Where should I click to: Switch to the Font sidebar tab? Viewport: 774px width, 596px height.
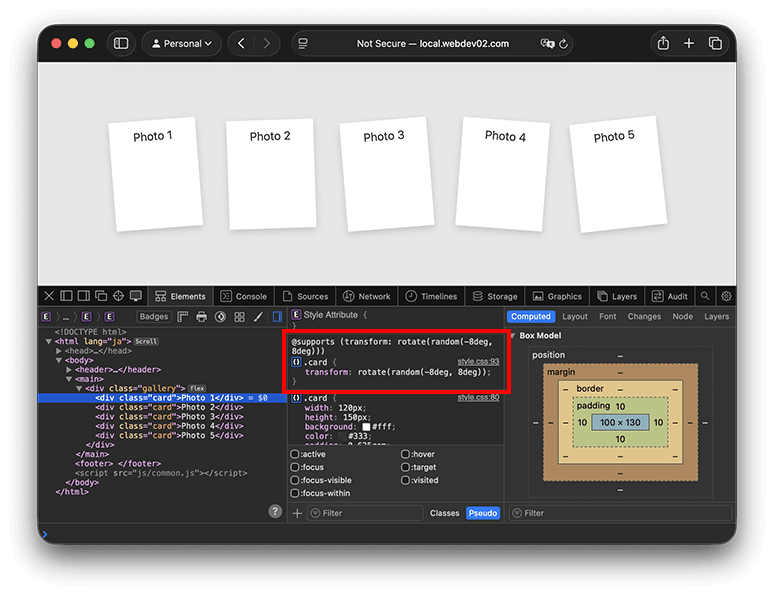pyautogui.click(x=608, y=317)
